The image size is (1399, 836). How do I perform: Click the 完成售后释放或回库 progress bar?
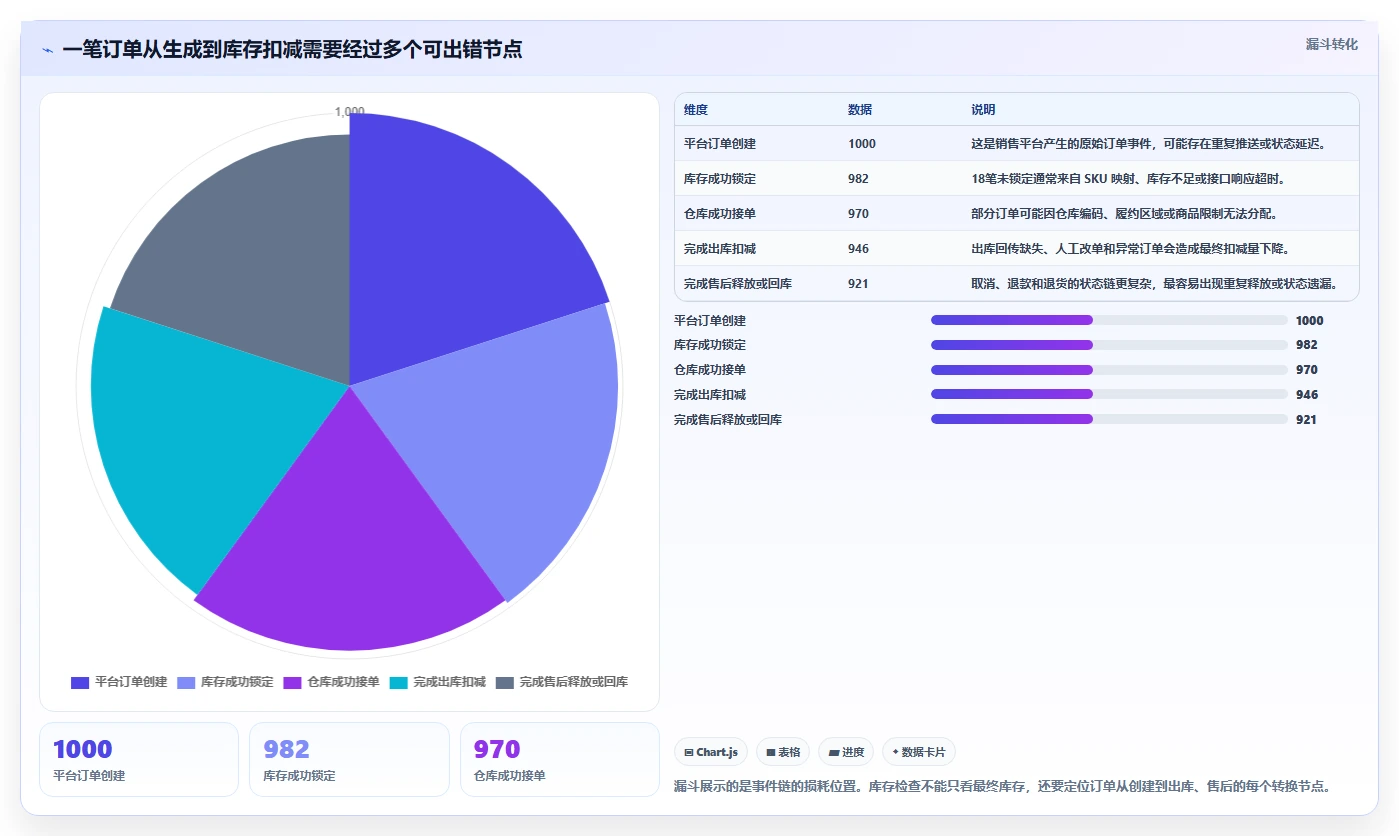point(1109,419)
